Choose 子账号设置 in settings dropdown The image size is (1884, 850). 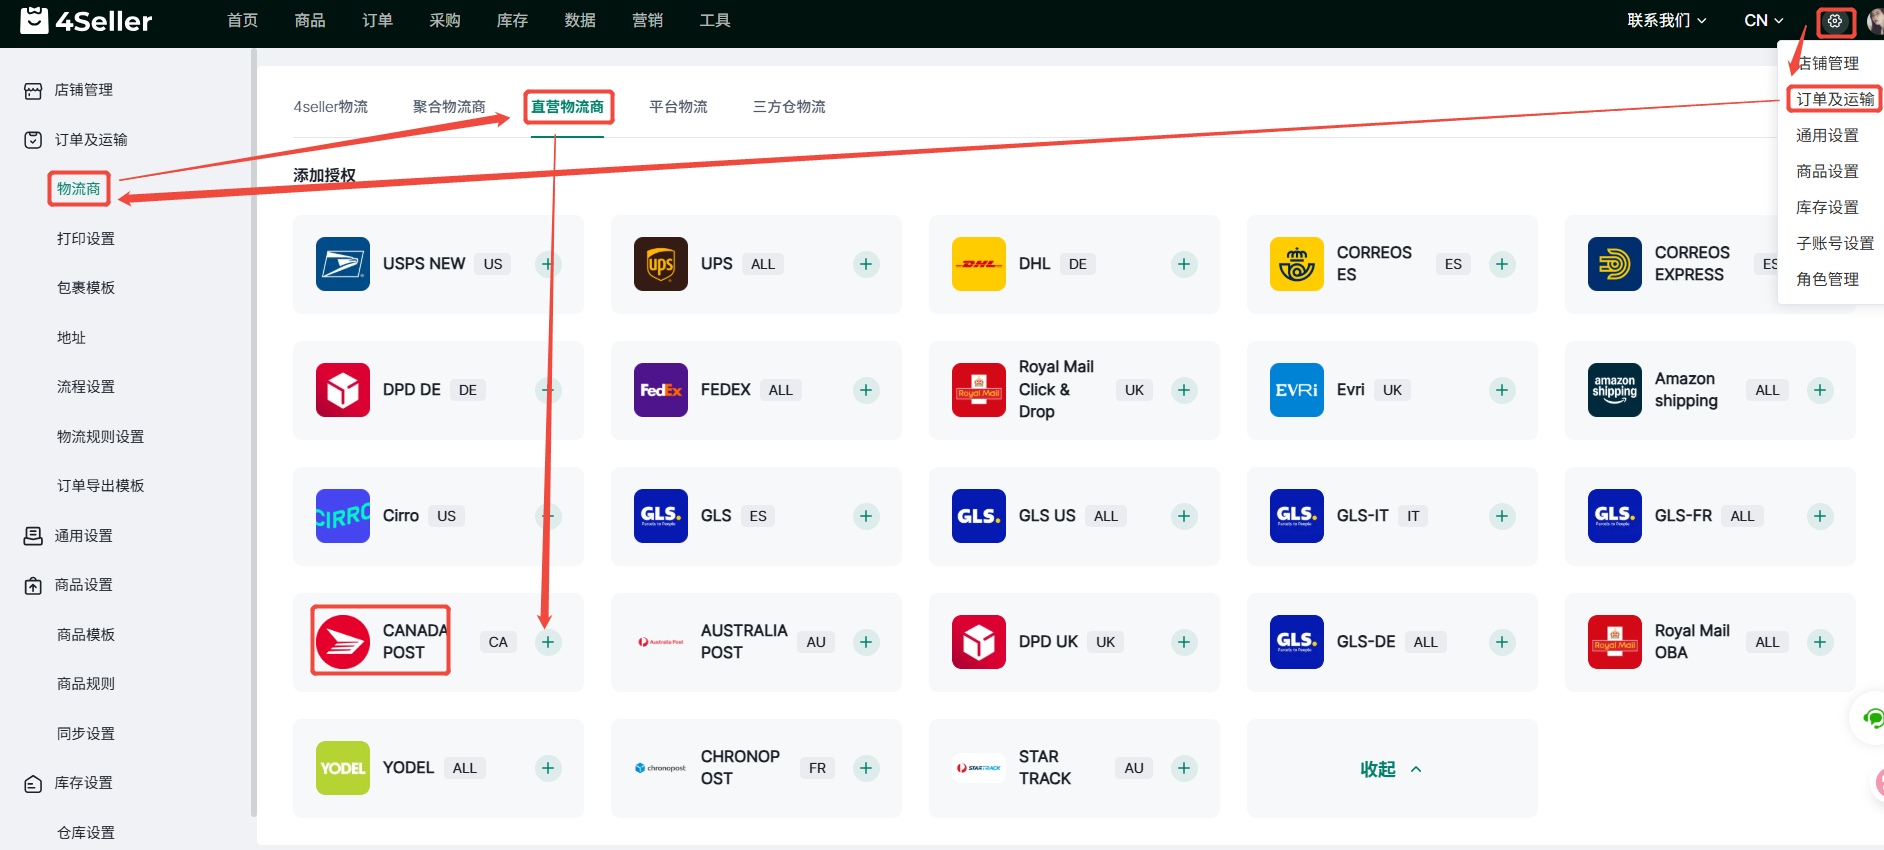tap(1835, 243)
